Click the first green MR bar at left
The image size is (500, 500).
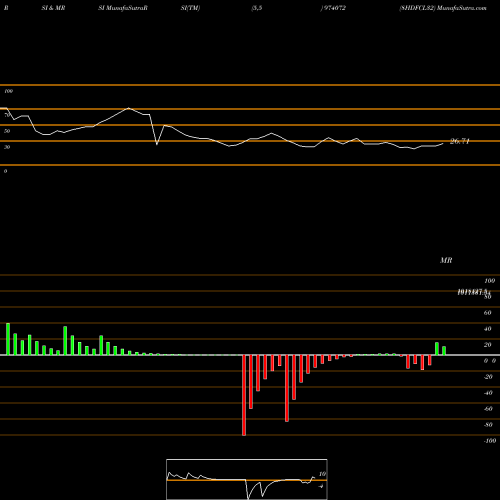pos(8,339)
